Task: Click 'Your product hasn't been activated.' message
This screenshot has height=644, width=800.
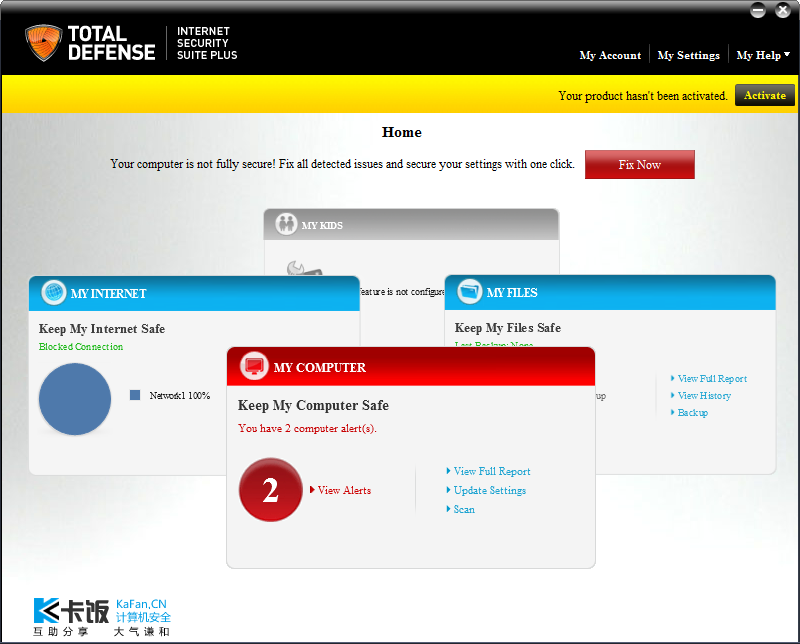Action: click(x=643, y=95)
